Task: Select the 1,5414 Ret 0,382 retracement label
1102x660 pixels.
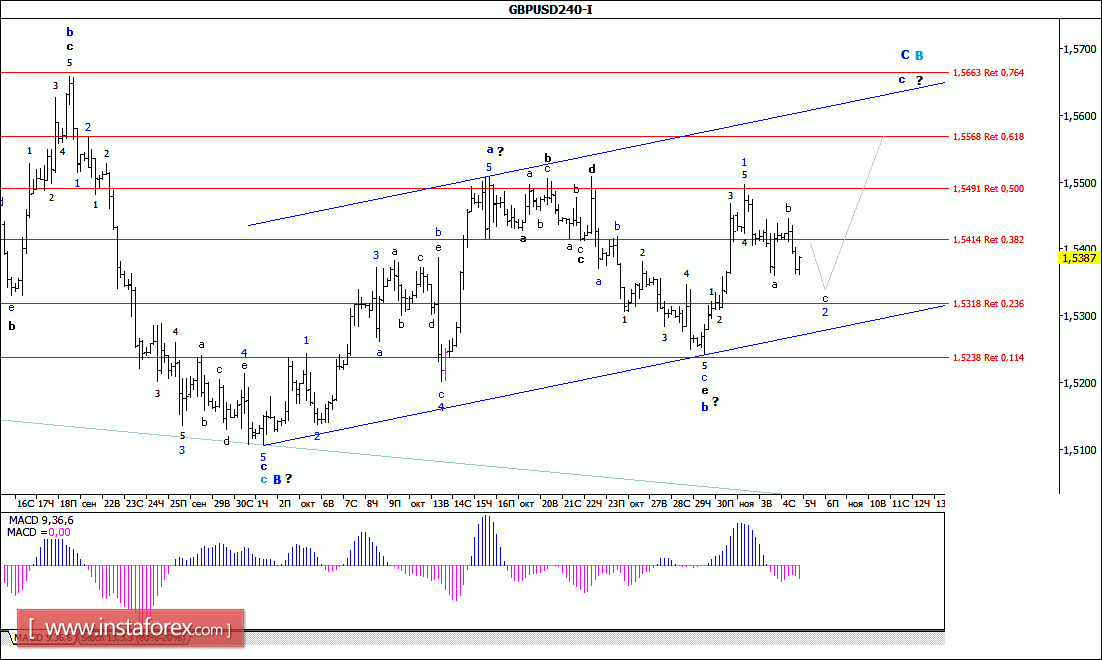Action: tap(988, 240)
